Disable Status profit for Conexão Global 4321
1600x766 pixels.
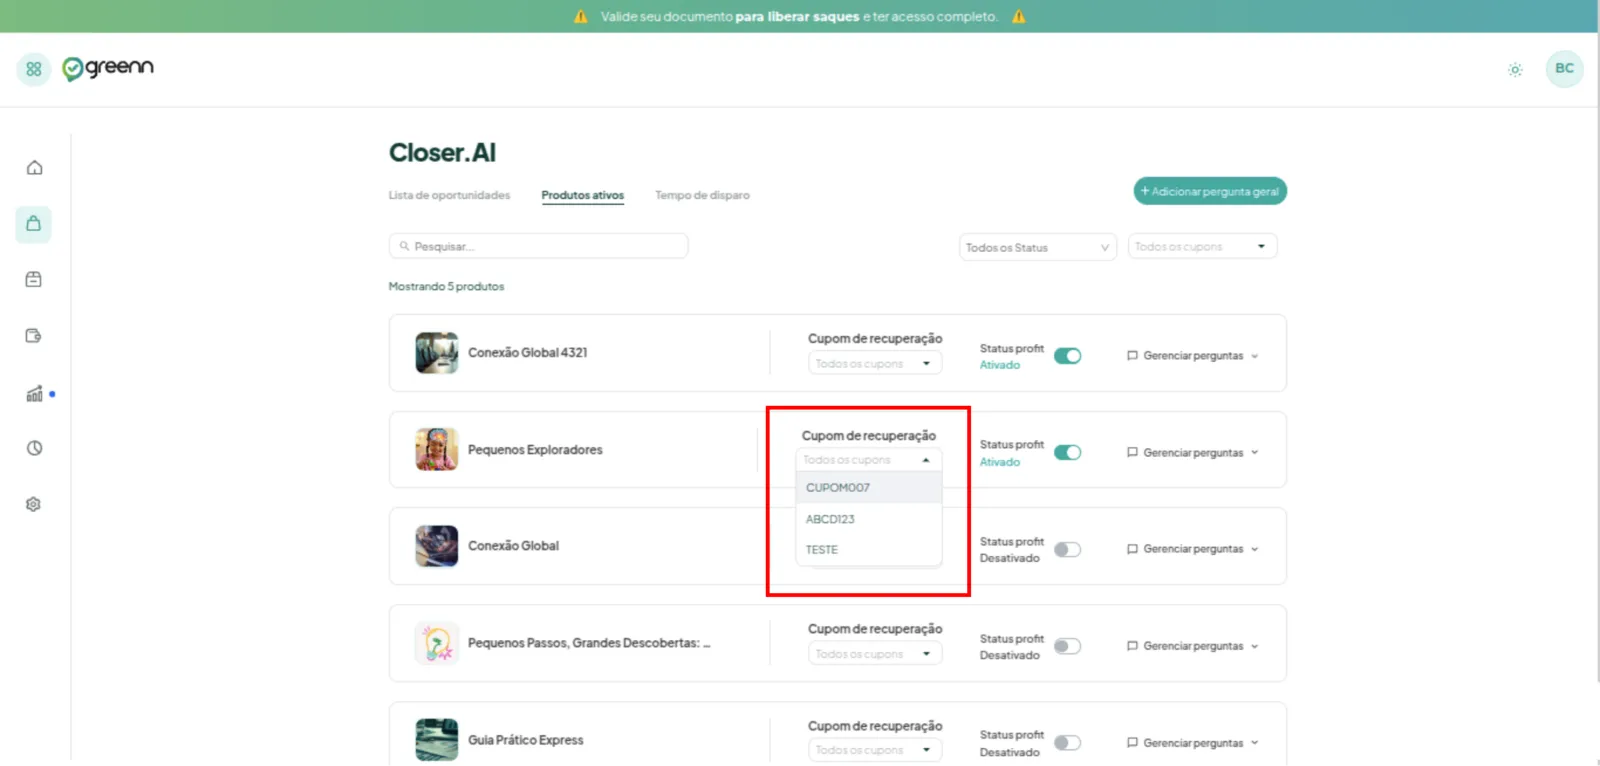coord(1068,356)
